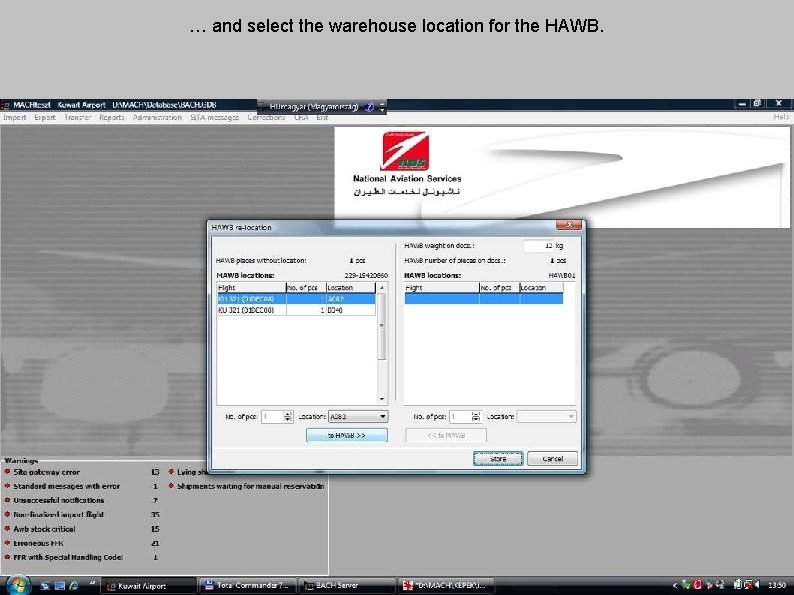Open the Corrections menu
Viewport: 794px width, 595px height.
pyautogui.click(x=266, y=117)
